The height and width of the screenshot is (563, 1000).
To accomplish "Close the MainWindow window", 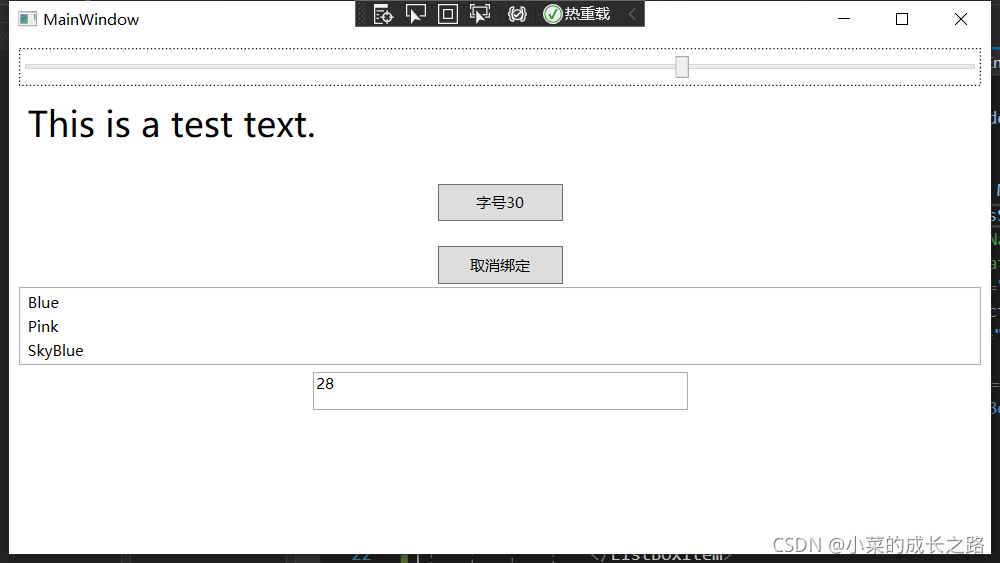I will coord(960,19).
